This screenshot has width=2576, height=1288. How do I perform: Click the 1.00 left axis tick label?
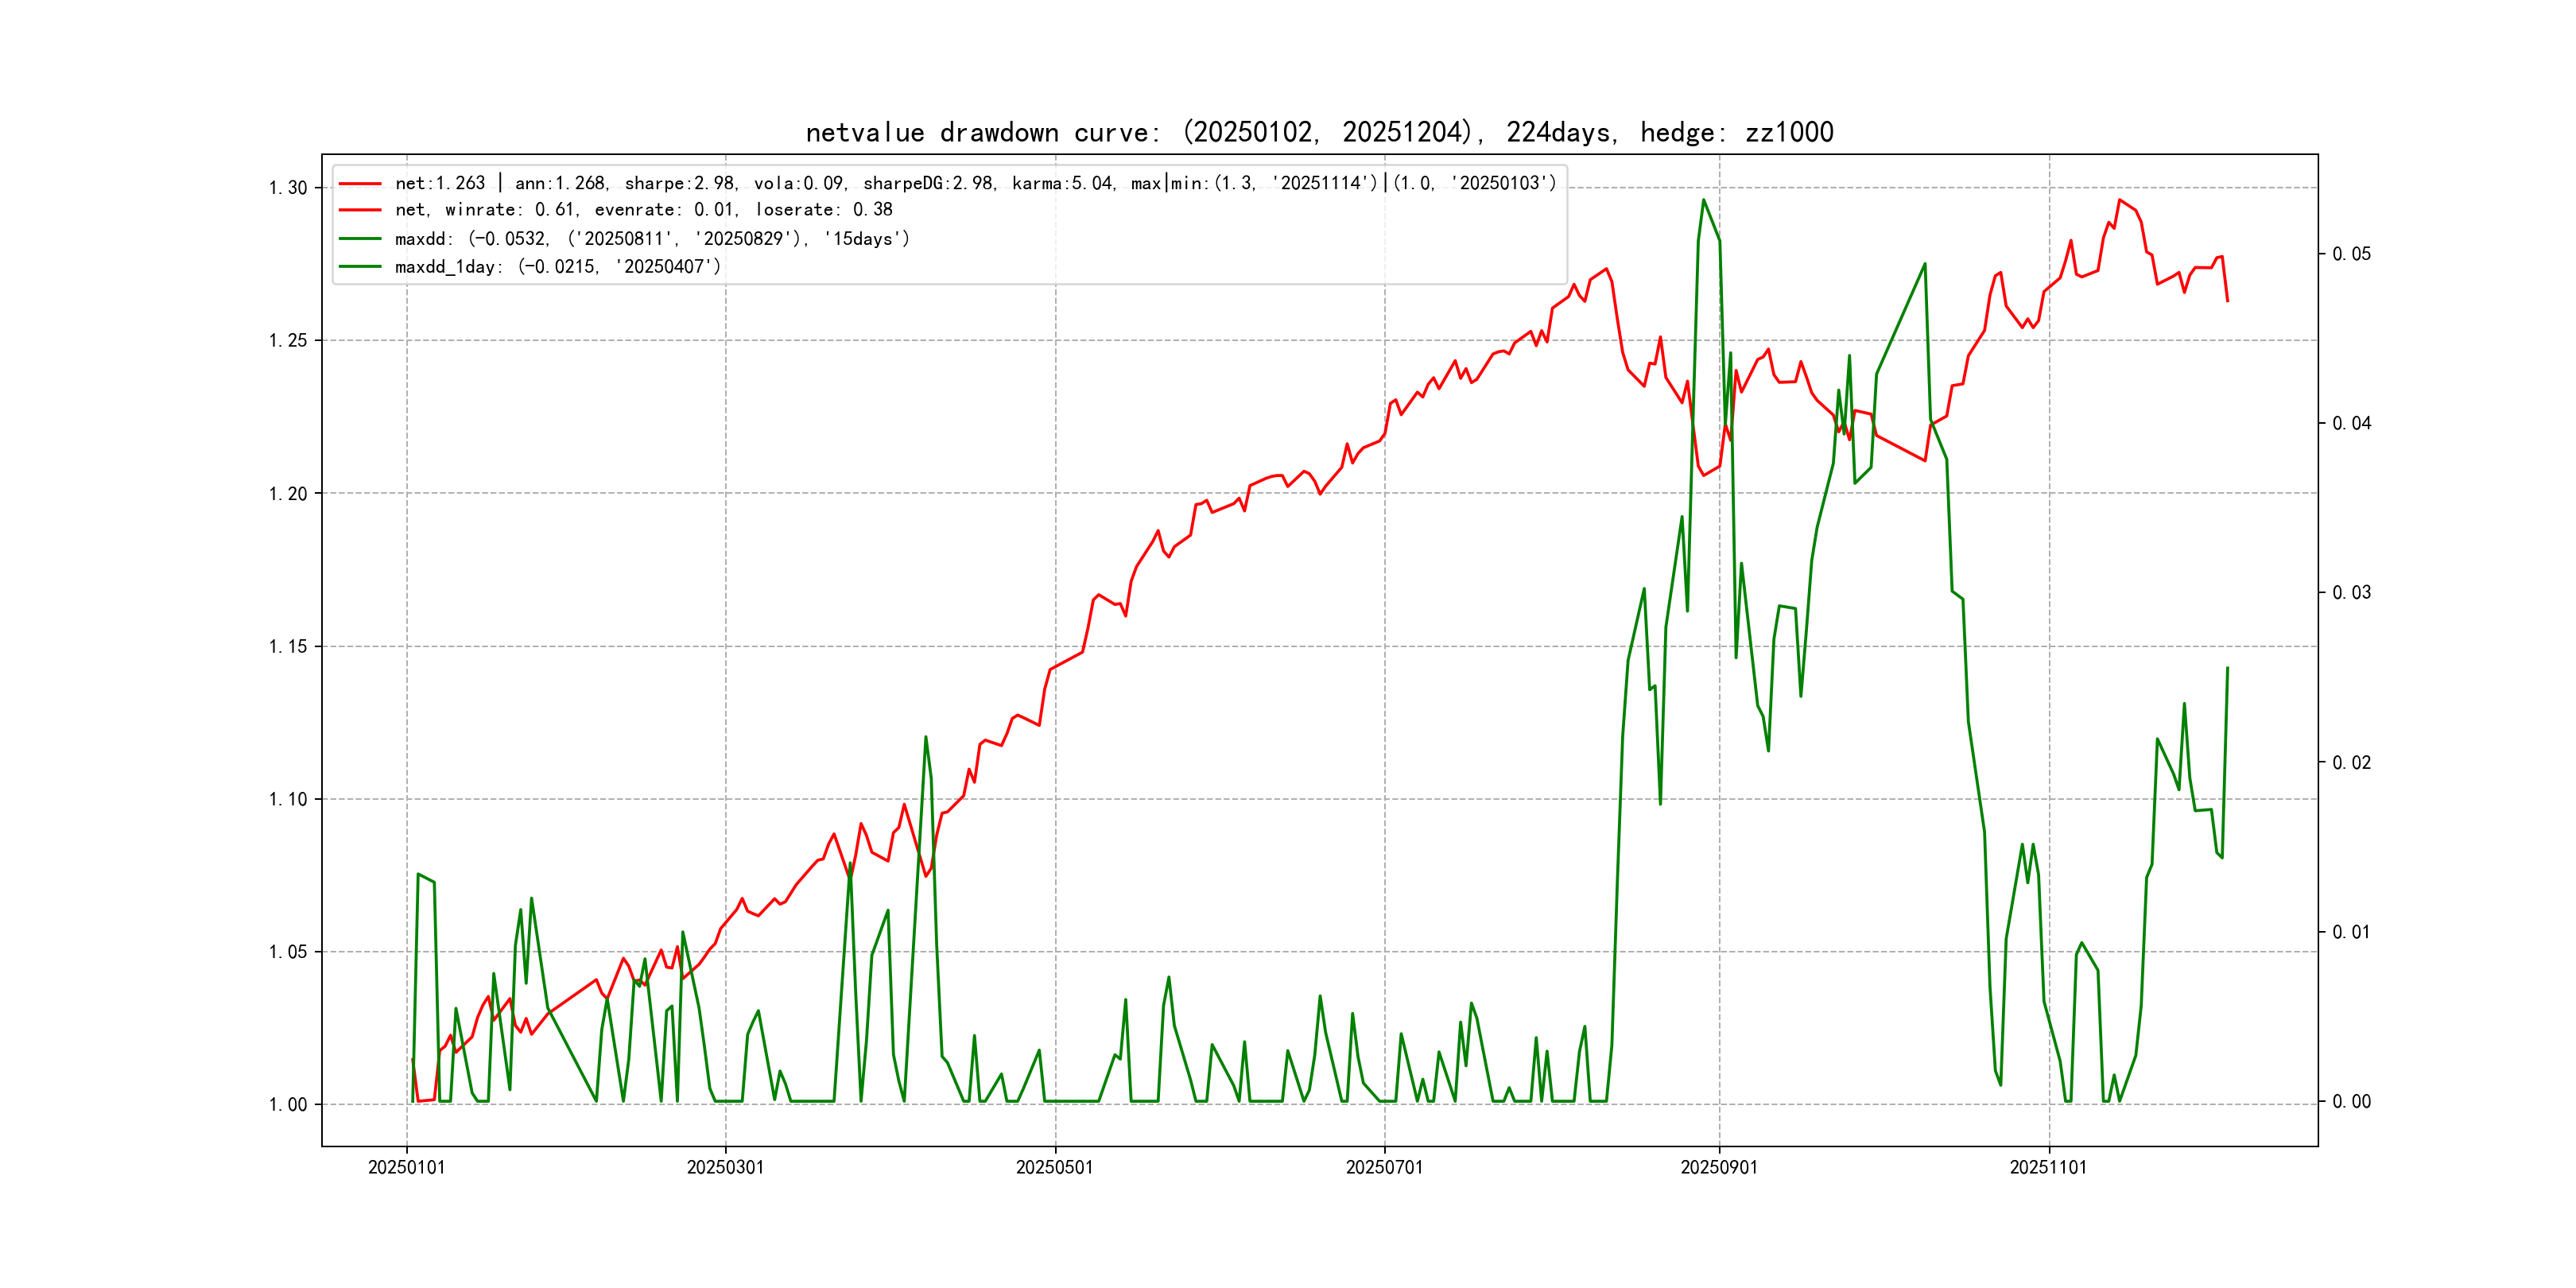click(x=288, y=1104)
